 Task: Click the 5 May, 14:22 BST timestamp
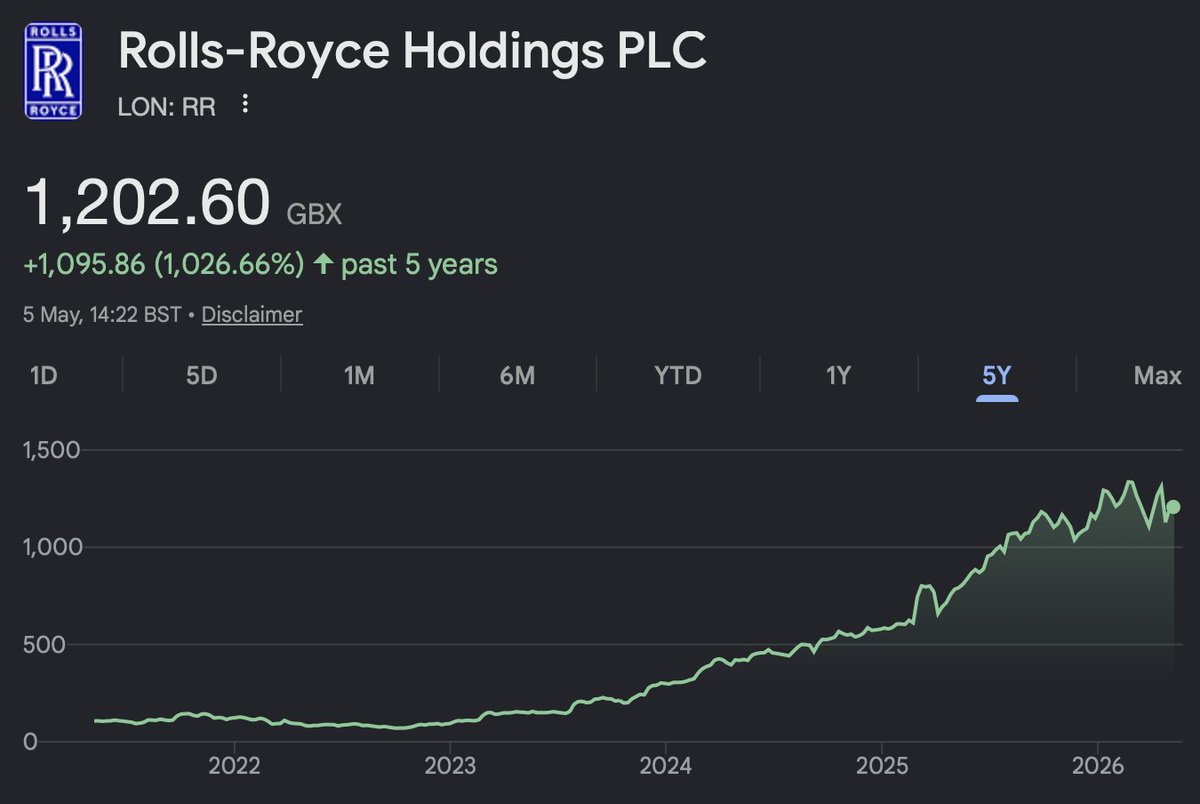(103, 314)
